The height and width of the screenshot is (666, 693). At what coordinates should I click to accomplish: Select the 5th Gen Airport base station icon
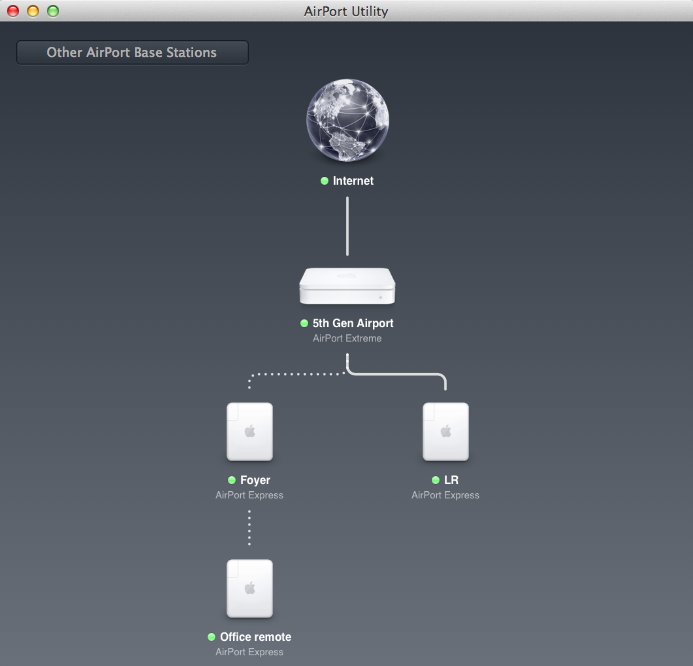347,286
